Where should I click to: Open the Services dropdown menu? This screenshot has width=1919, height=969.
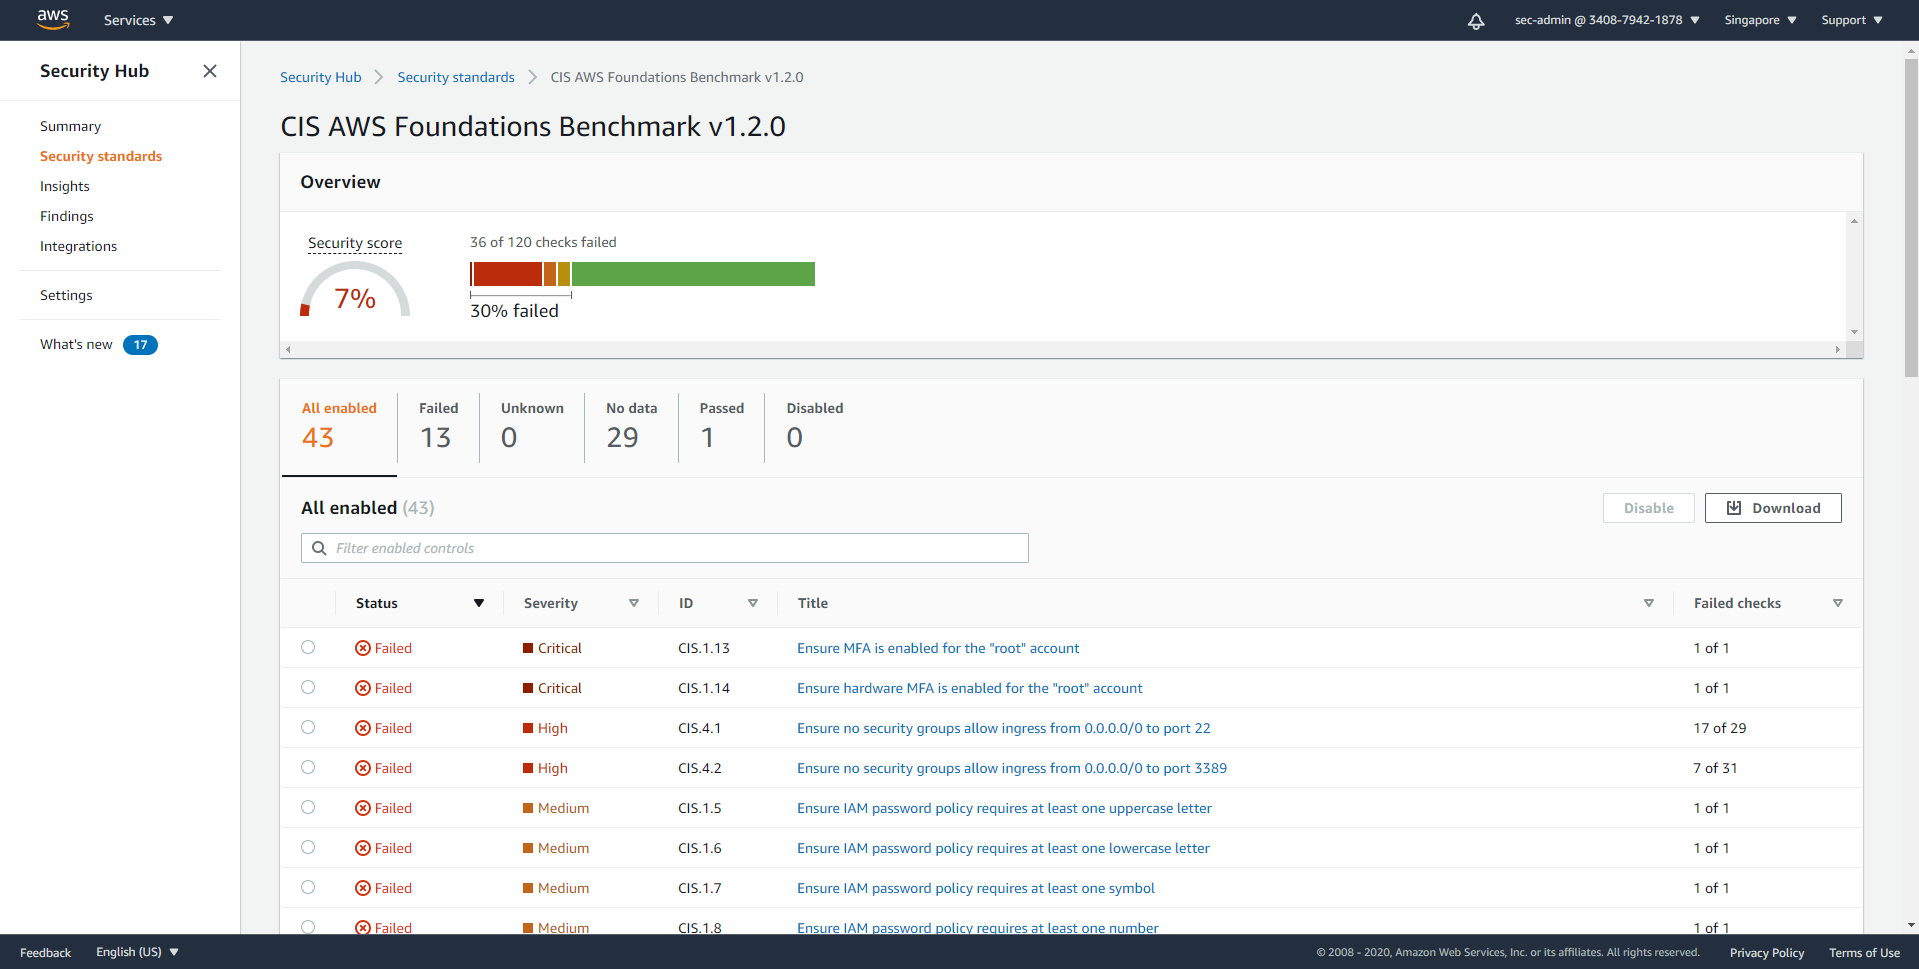pyautogui.click(x=138, y=20)
